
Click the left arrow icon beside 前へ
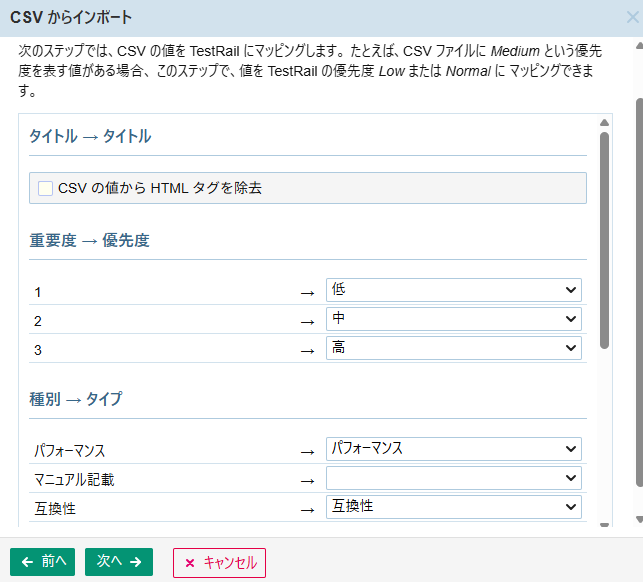coord(26,562)
